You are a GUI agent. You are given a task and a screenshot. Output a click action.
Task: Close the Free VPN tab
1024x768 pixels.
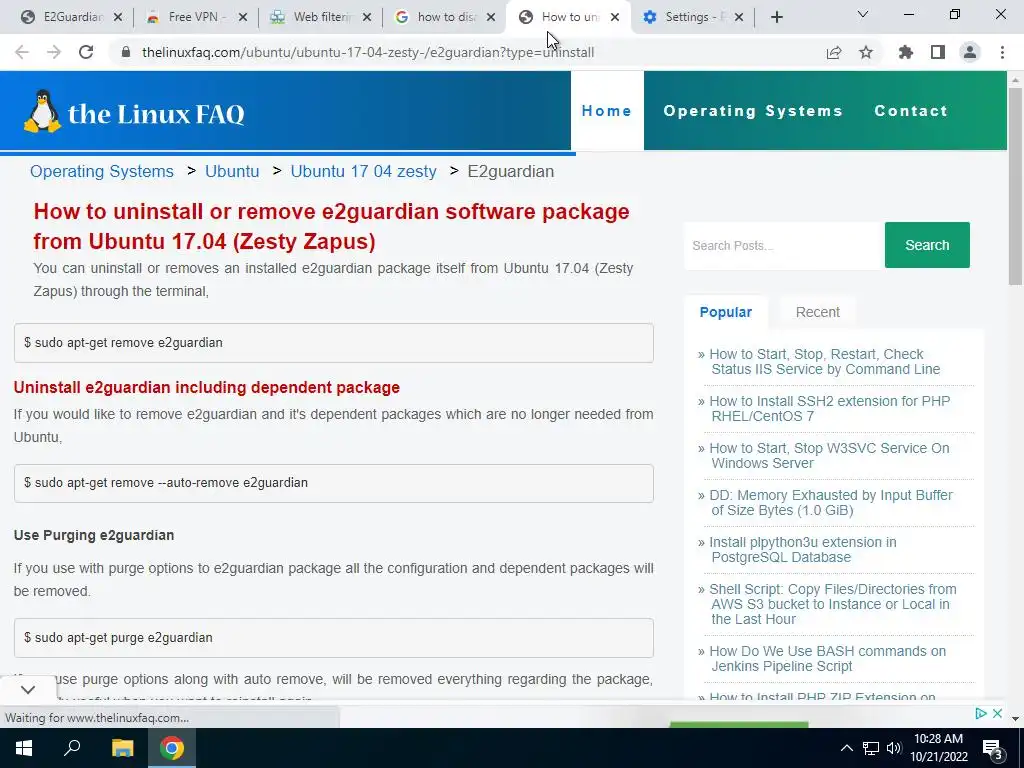(x=242, y=18)
